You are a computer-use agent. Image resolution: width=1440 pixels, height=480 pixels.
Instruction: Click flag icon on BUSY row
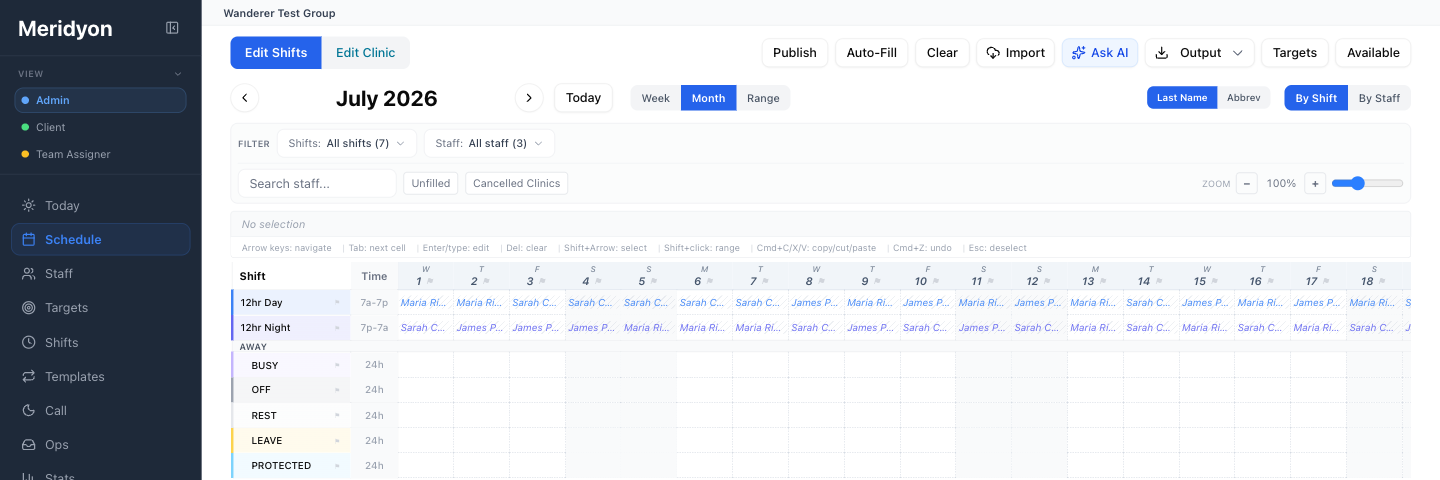click(337, 365)
